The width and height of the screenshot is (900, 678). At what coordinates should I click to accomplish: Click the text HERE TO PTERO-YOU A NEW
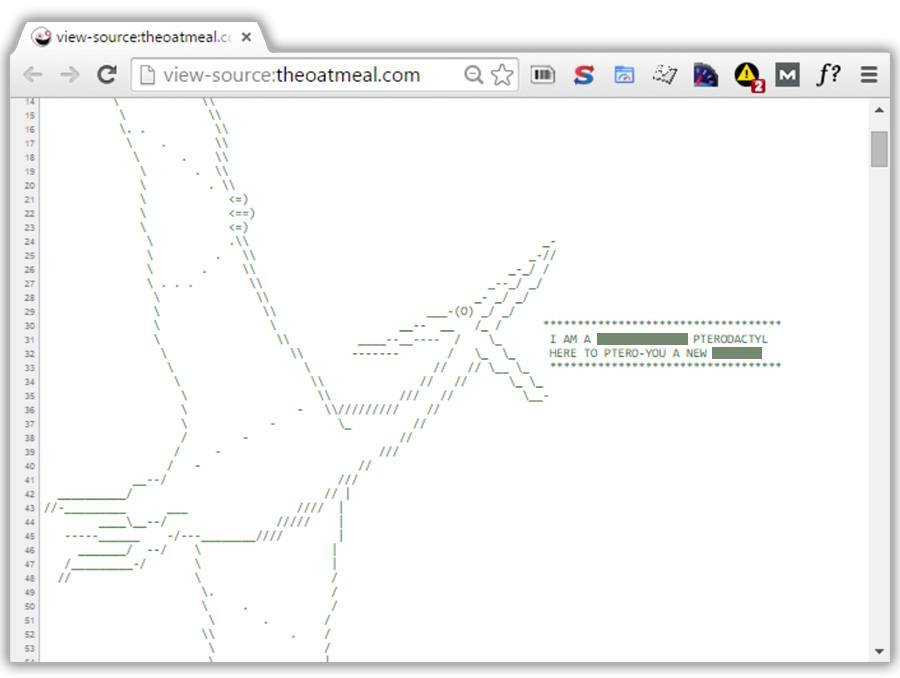pos(628,353)
